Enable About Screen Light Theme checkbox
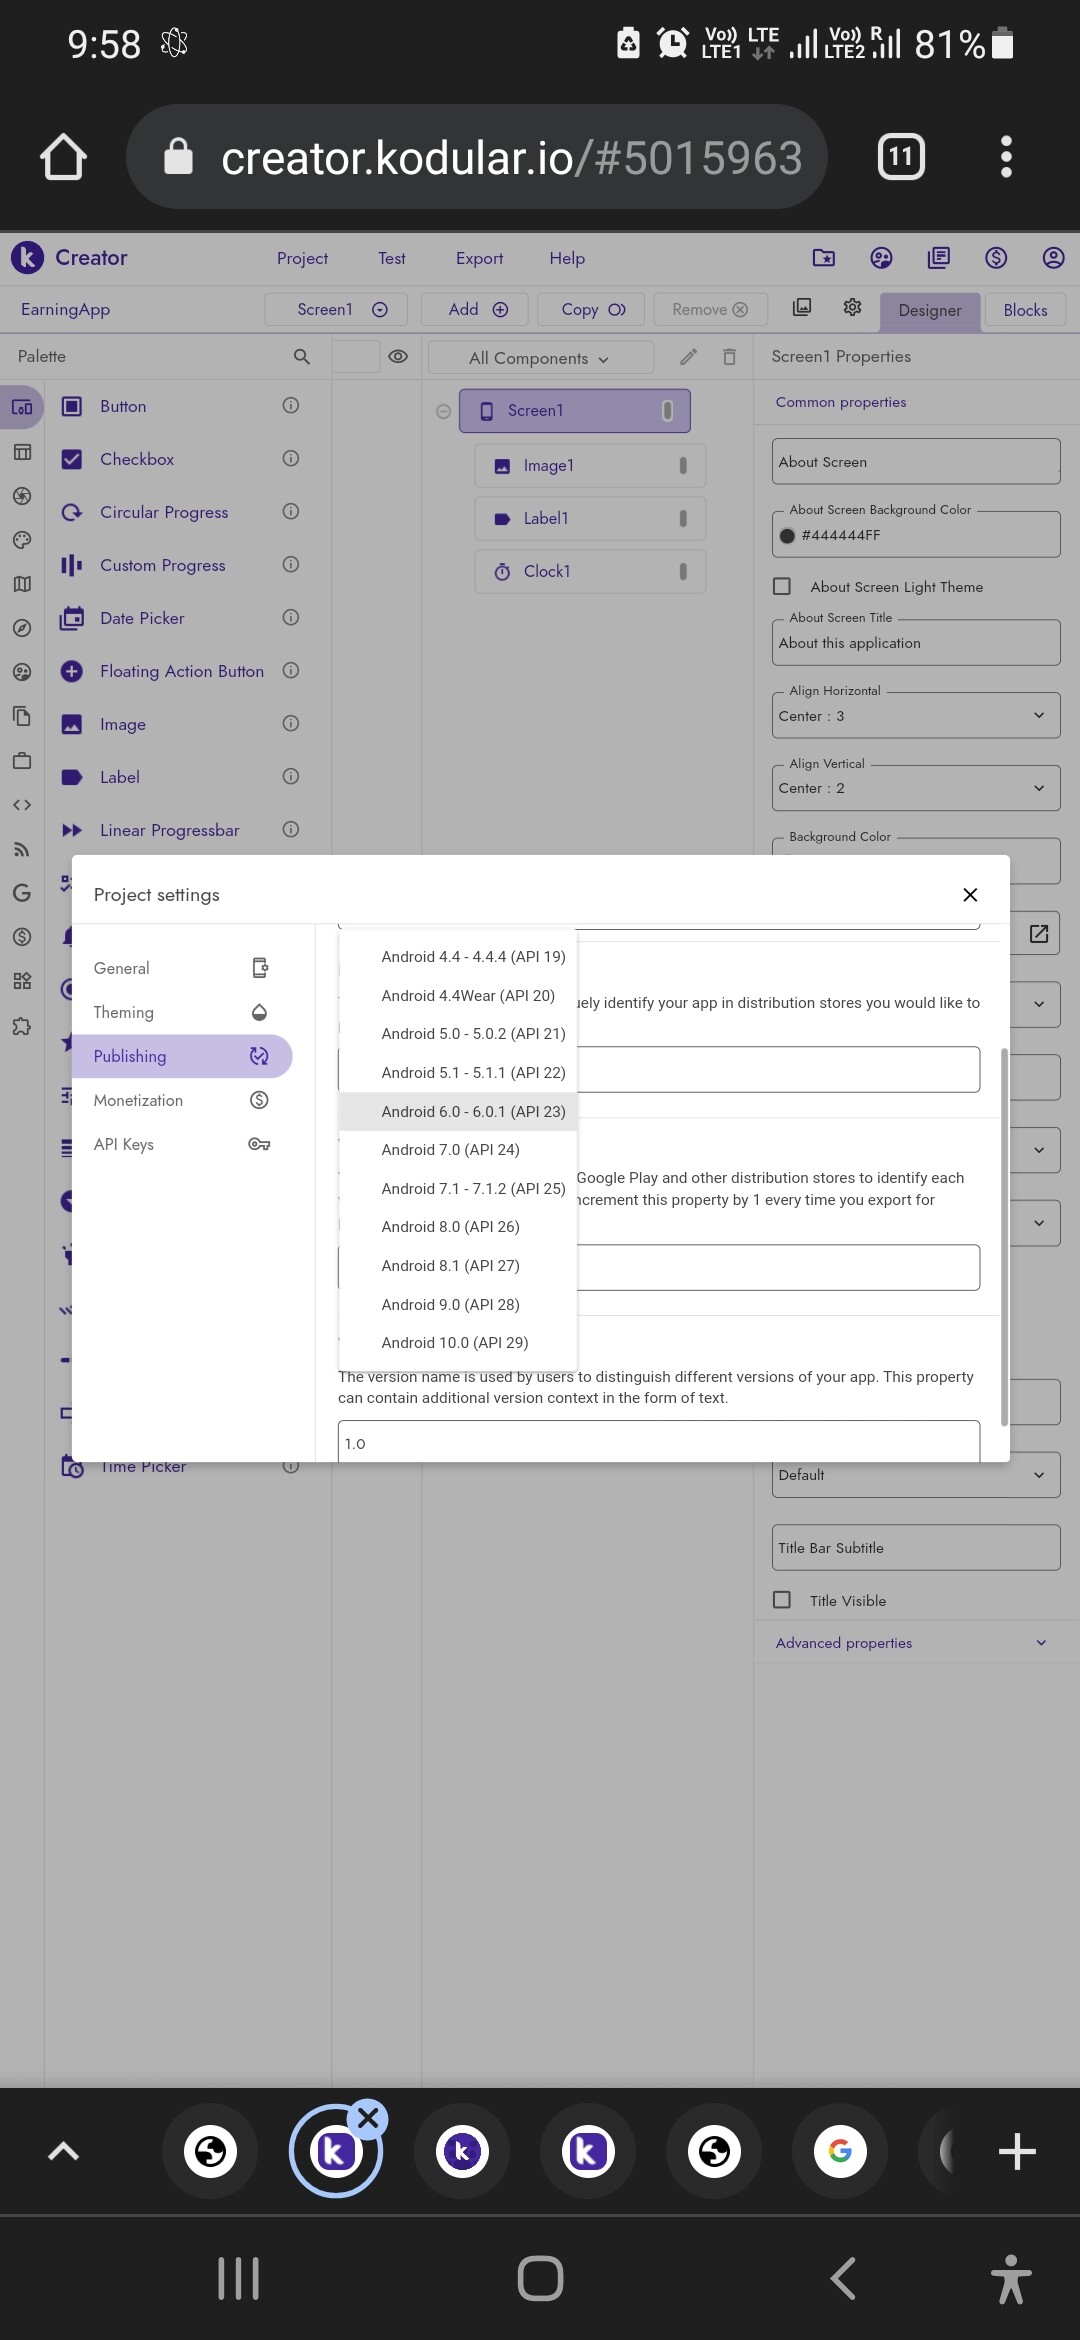 (782, 587)
